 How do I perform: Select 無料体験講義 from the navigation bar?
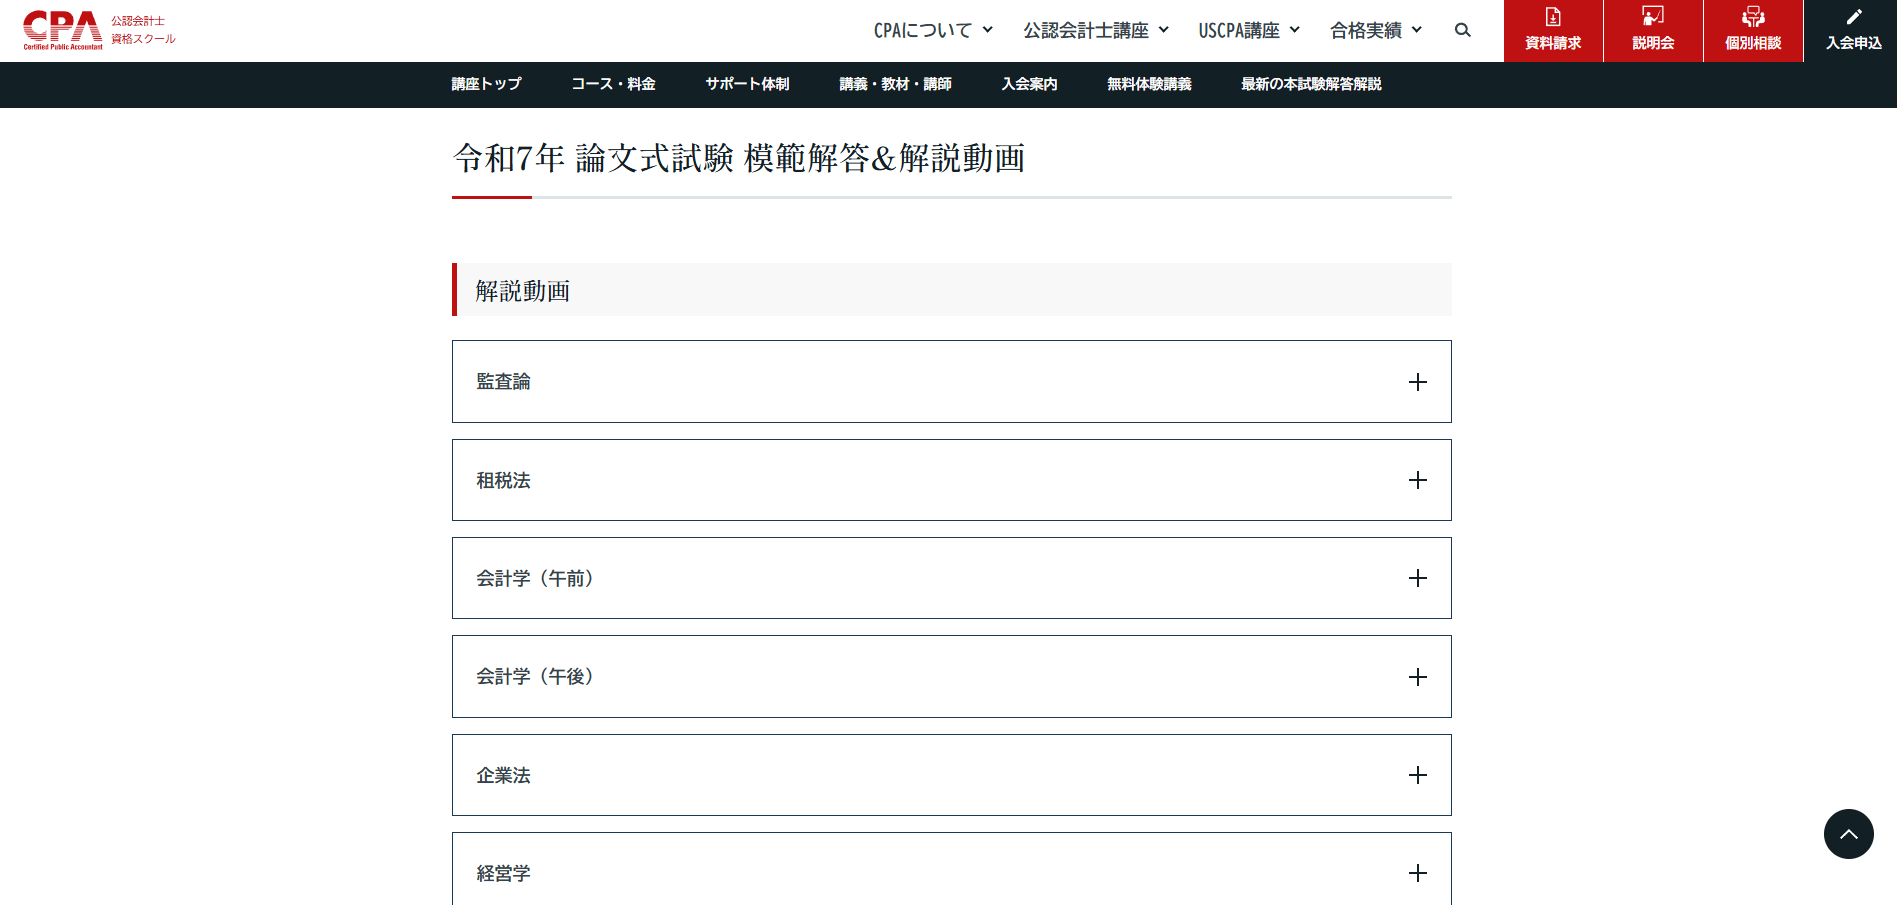(x=1149, y=84)
